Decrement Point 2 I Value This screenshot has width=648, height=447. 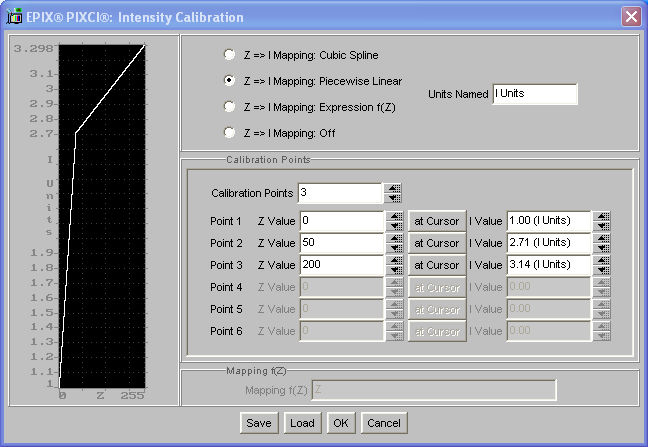[x=601, y=248]
